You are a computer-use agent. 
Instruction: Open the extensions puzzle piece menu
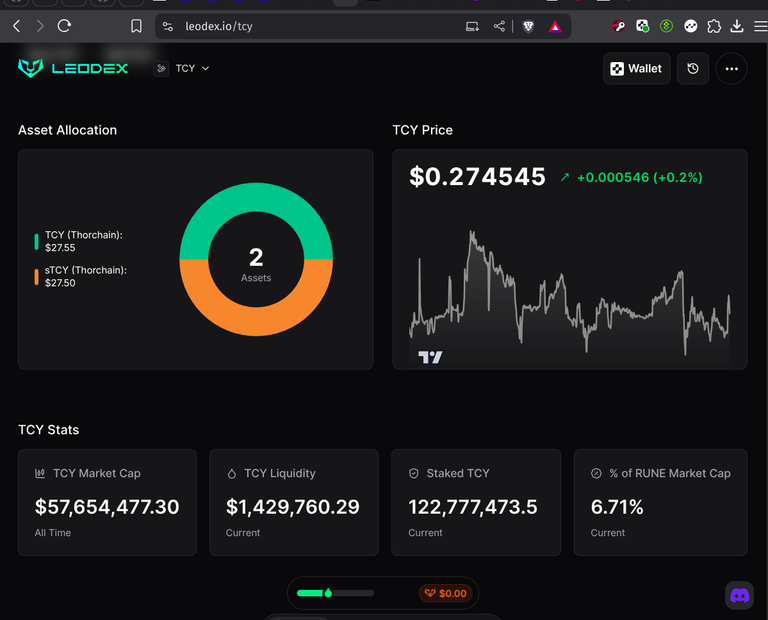(714, 26)
